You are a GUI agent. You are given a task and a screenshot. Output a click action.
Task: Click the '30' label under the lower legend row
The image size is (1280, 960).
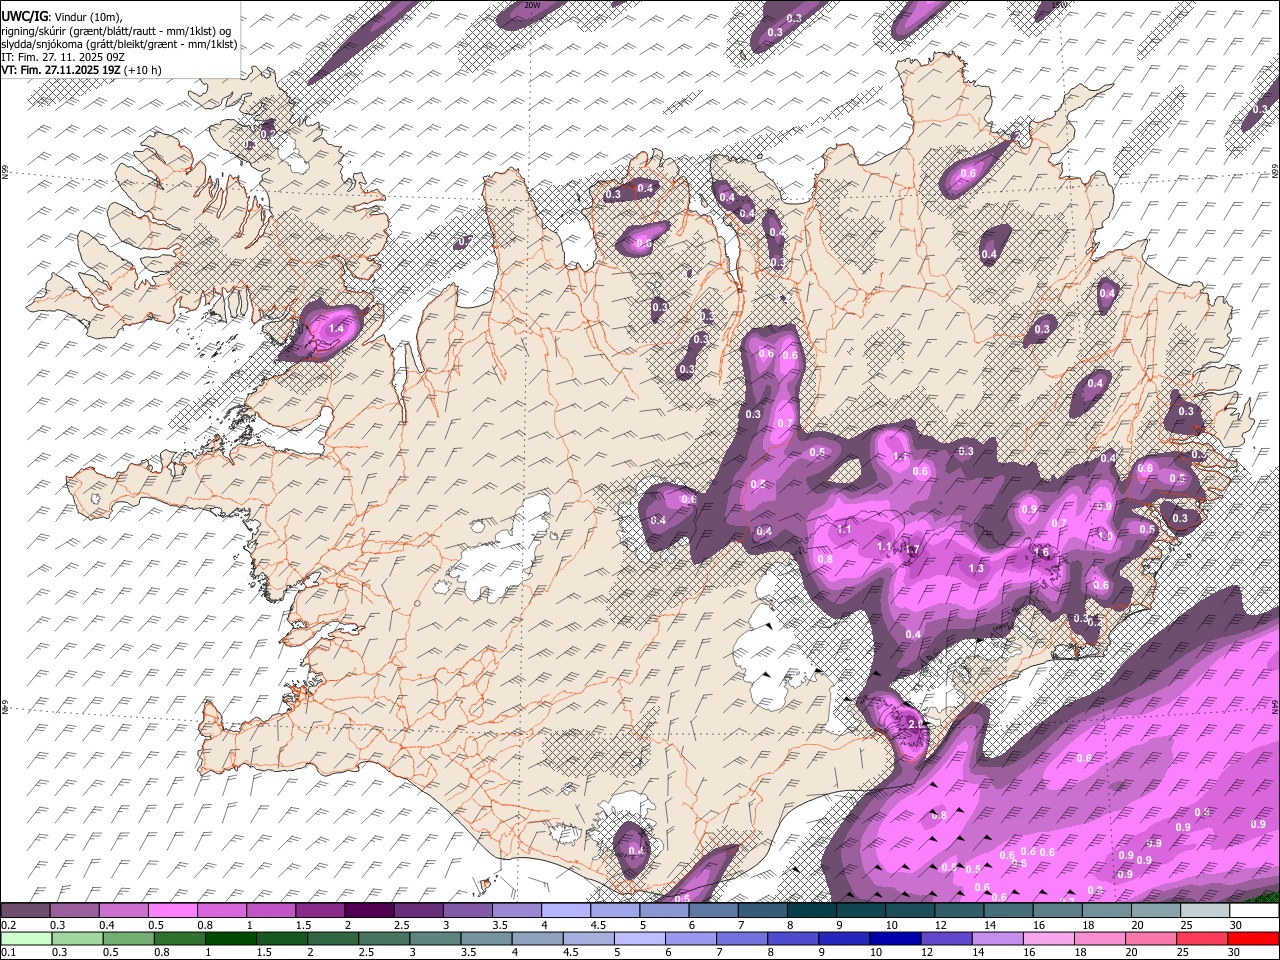click(1234, 952)
